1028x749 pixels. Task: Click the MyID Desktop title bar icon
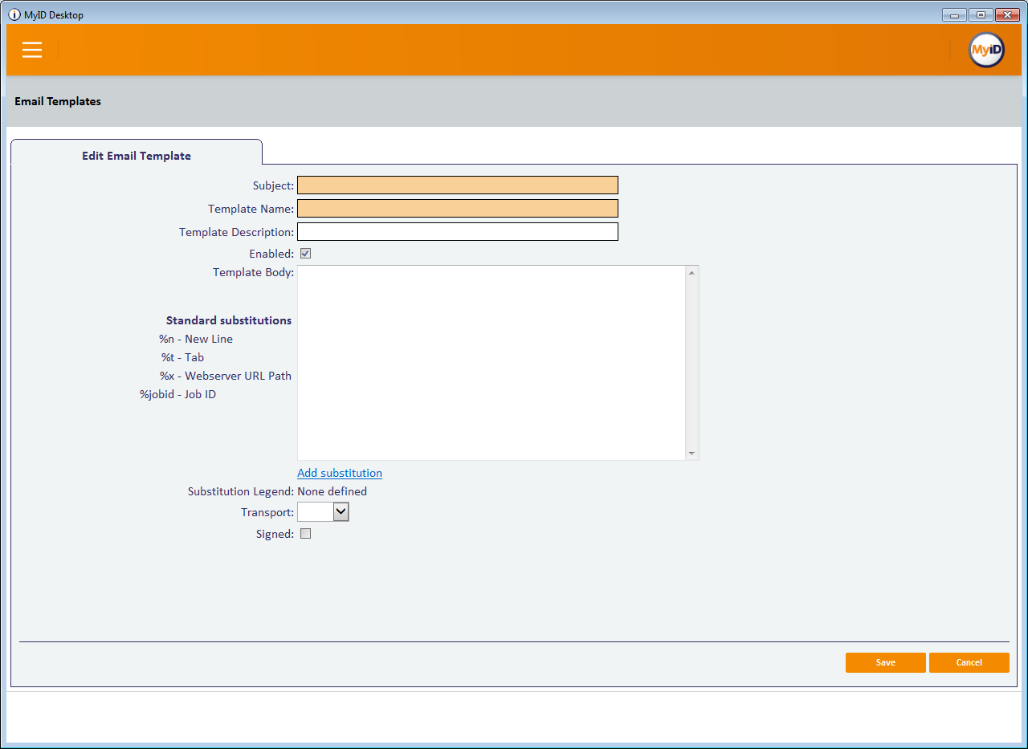pyautogui.click(x=14, y=14)
